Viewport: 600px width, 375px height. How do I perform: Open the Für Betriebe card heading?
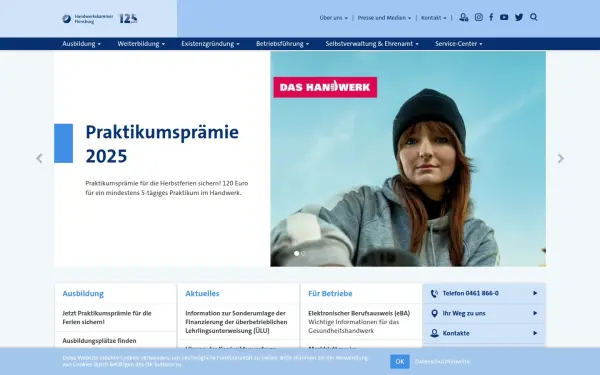point(330,293)
